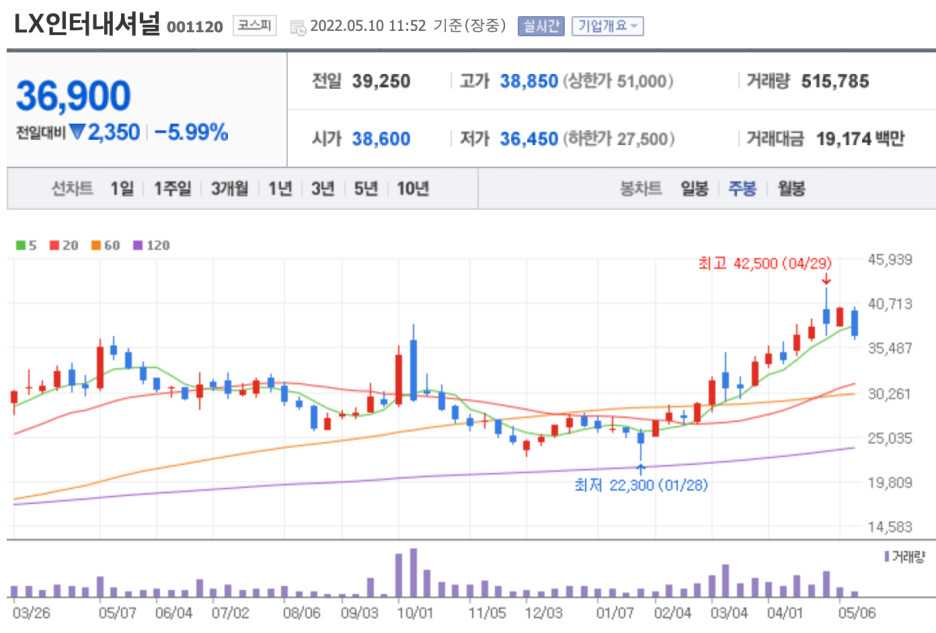Click the 45,939 price axis label
936x633 pixels.
pyautogui.click(x=890, y=260)
